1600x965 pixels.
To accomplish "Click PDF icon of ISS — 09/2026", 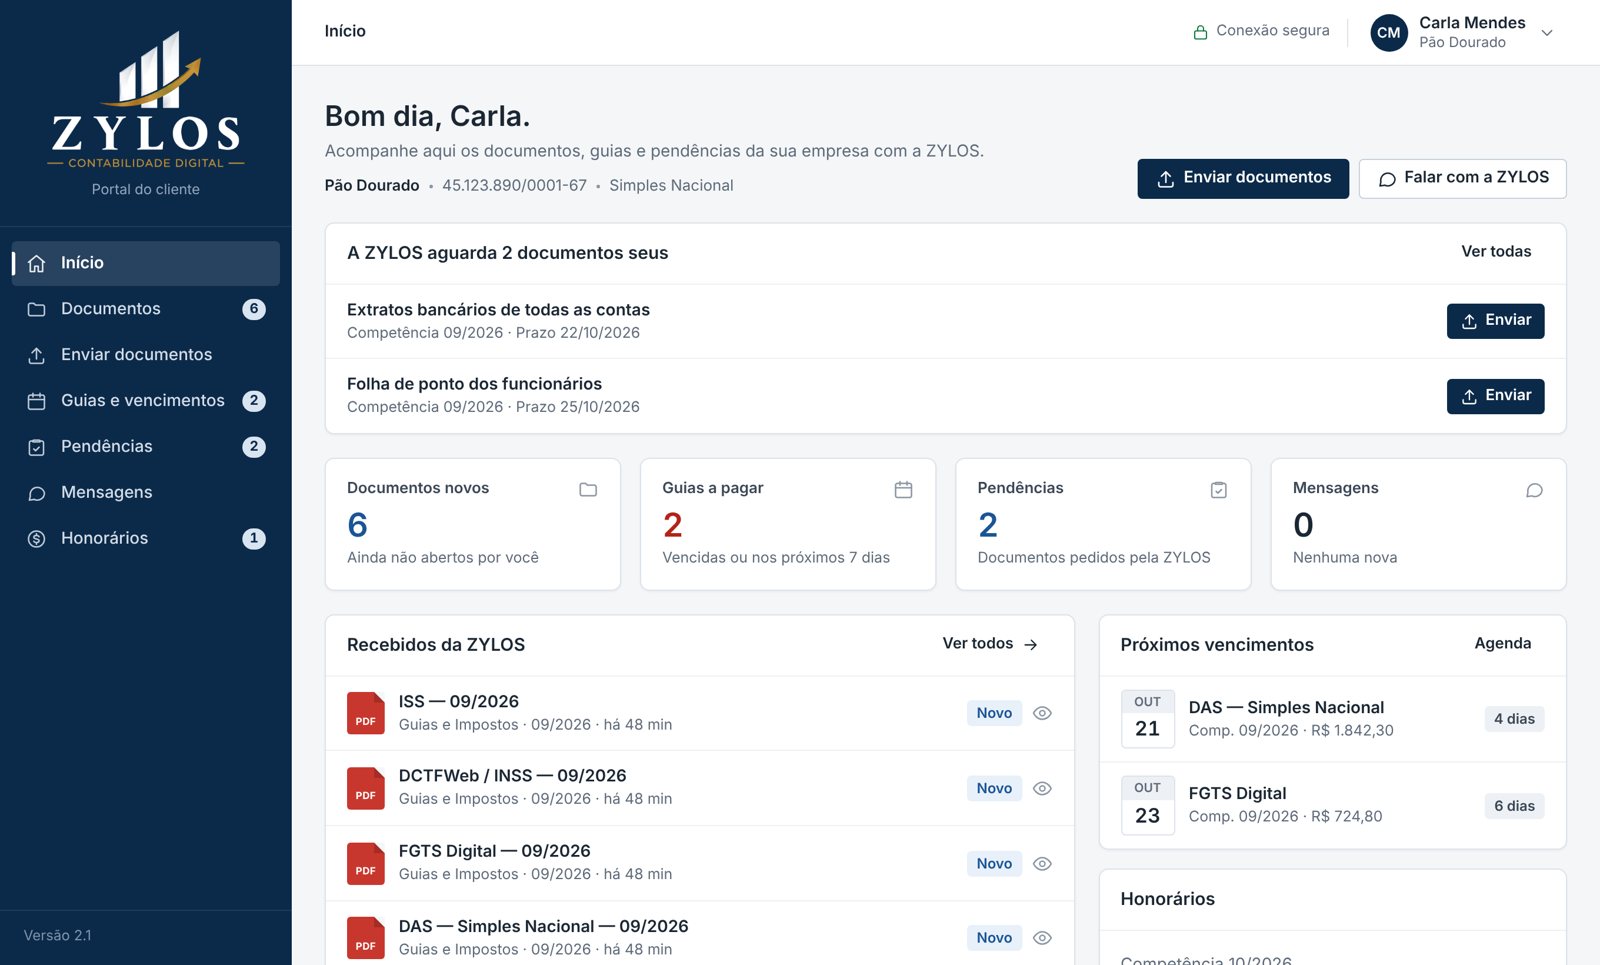I will [x=366, y=713].
